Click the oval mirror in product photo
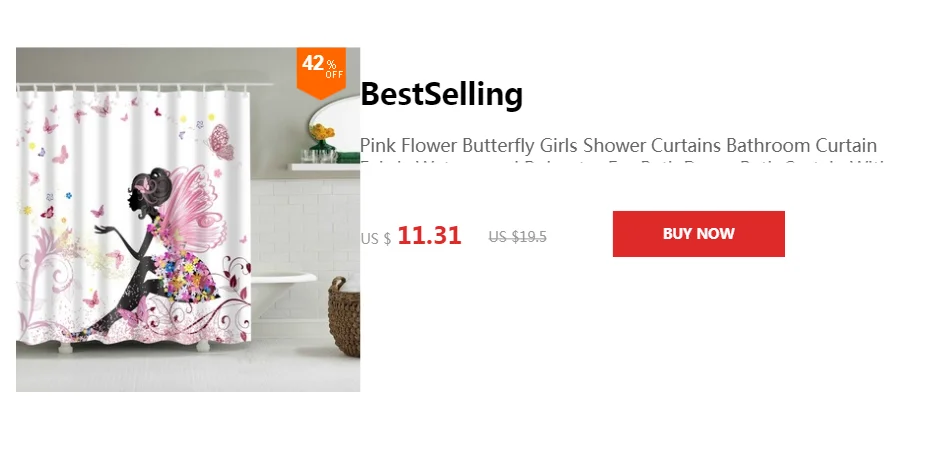The width and height of the screenshot is (943, 469). click(334, 123)
